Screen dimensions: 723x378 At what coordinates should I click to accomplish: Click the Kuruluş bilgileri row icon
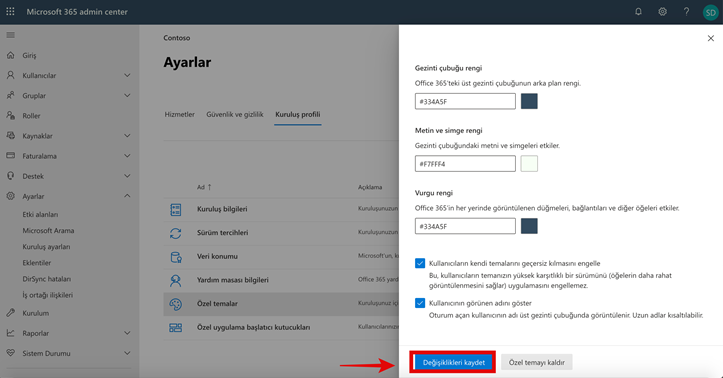coord(176,210)
